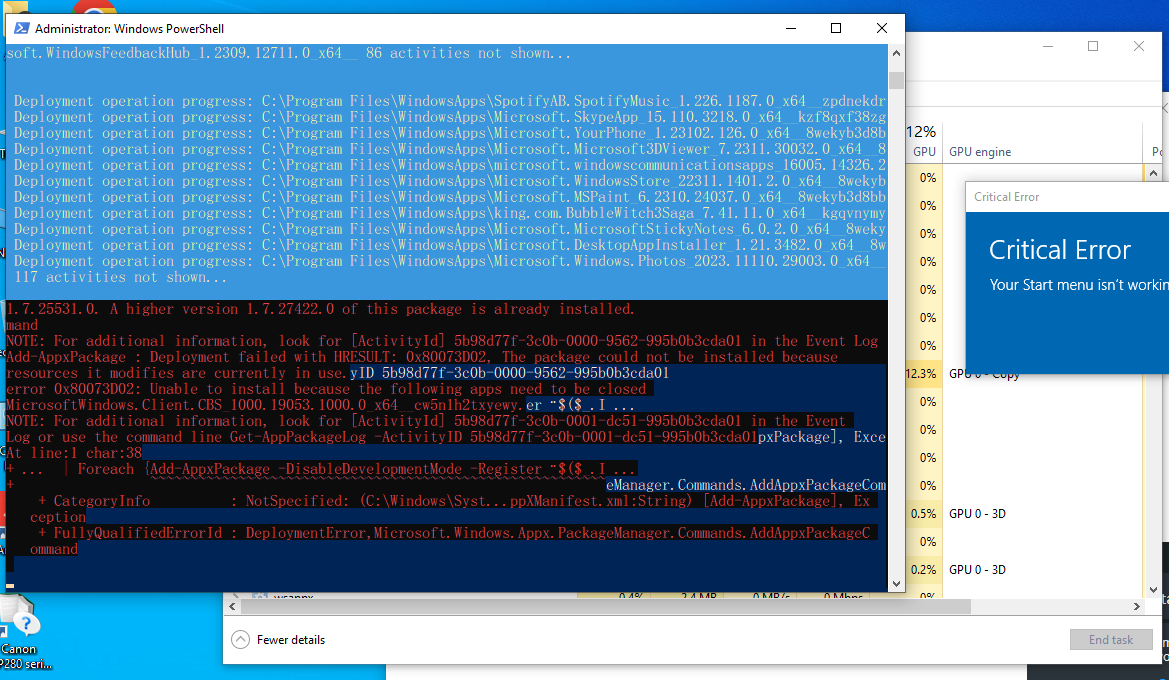This screenshot has height=680, width=1169.
Task: Collapse Task Manager using Fewer details
Action: click(290, 639)
